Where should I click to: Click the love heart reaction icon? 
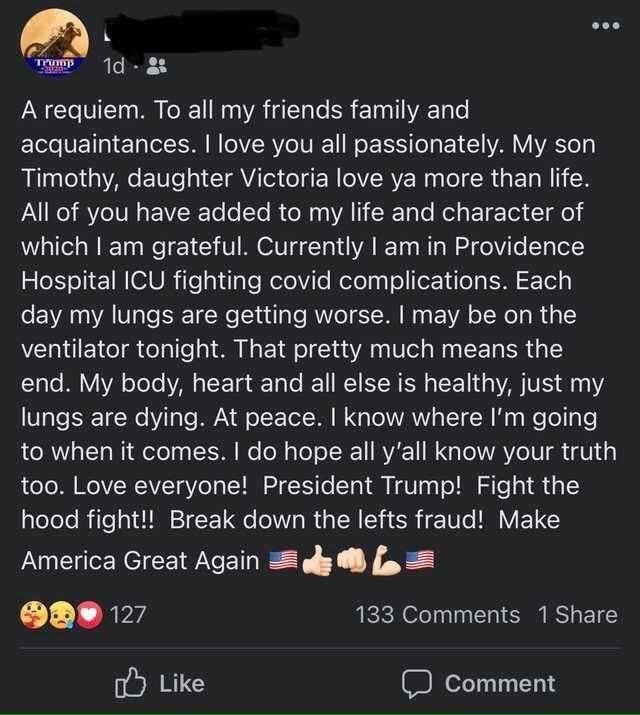(90, 615)
